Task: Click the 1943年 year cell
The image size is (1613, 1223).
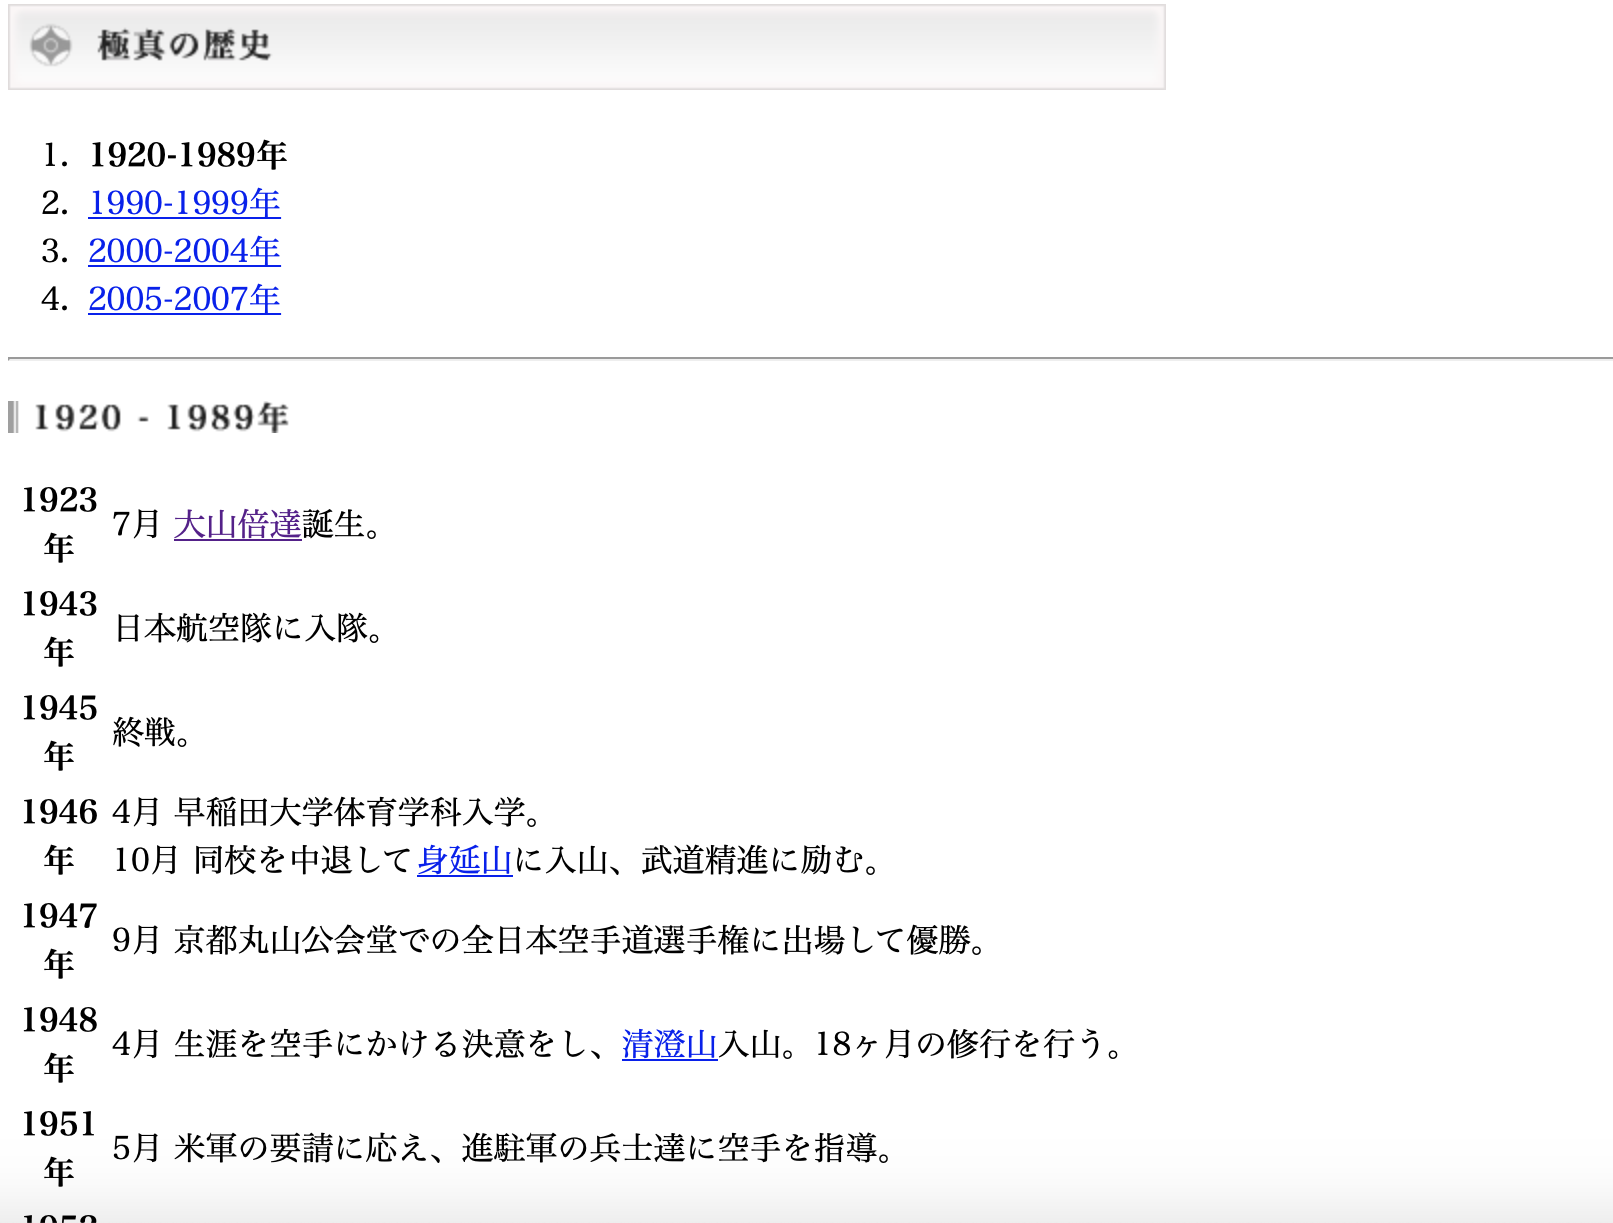Action: pos(60,628)
